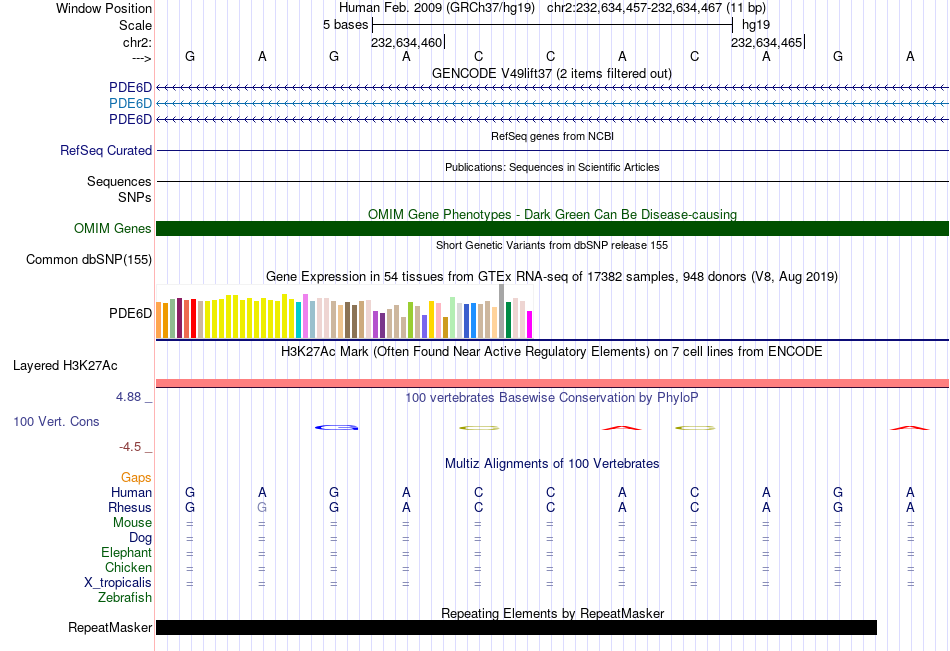Click the hg19 scale label
The height and width of the screenshot is (651, 950).
point(756,25)
